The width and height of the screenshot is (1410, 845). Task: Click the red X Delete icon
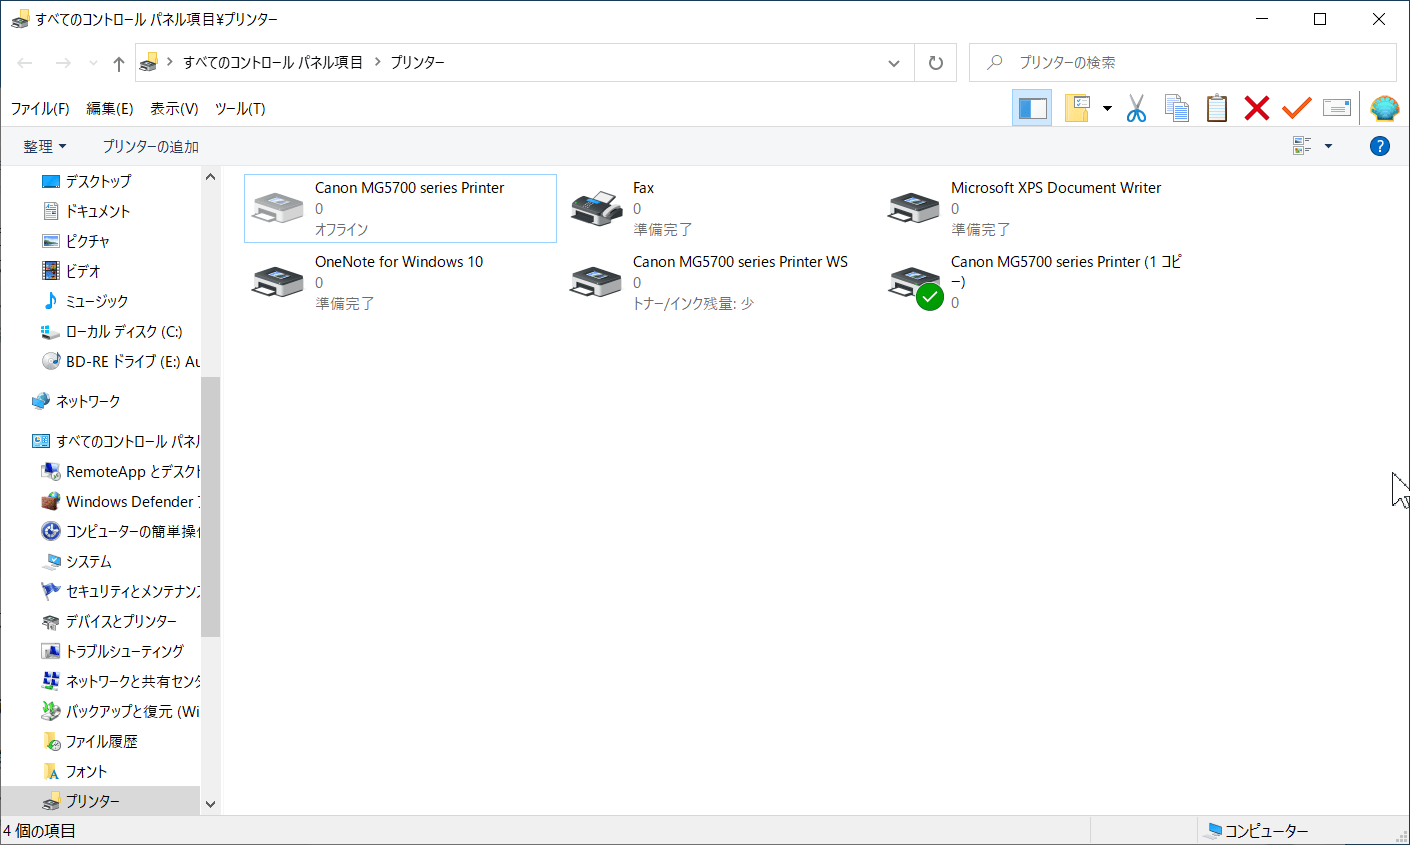1257,108
